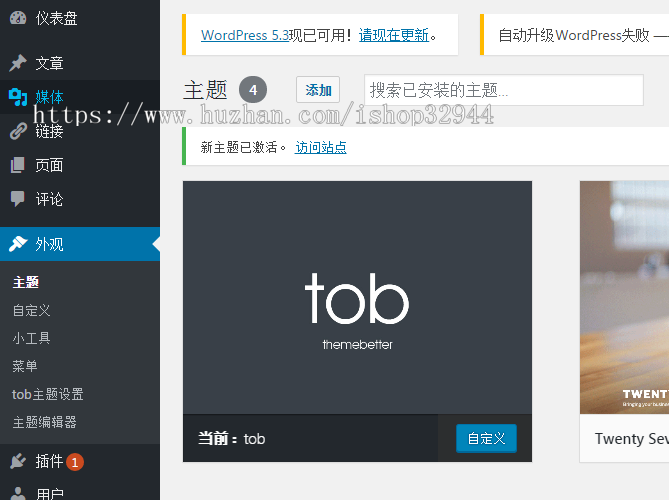The height and width of the screenshot is (500, 669).
Task: Click the Appearance paintbrush icon
Action: pyautogui.click(x=18, y=244)
